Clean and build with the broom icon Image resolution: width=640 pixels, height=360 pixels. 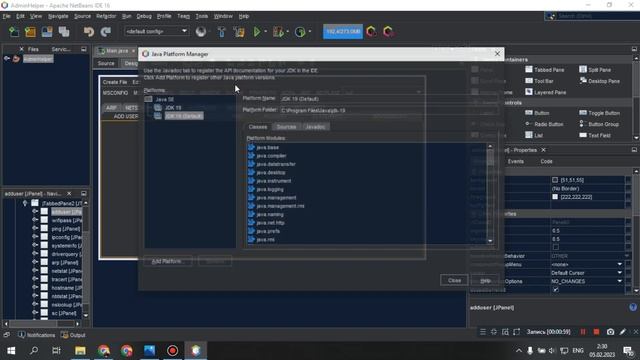(239, 32)
